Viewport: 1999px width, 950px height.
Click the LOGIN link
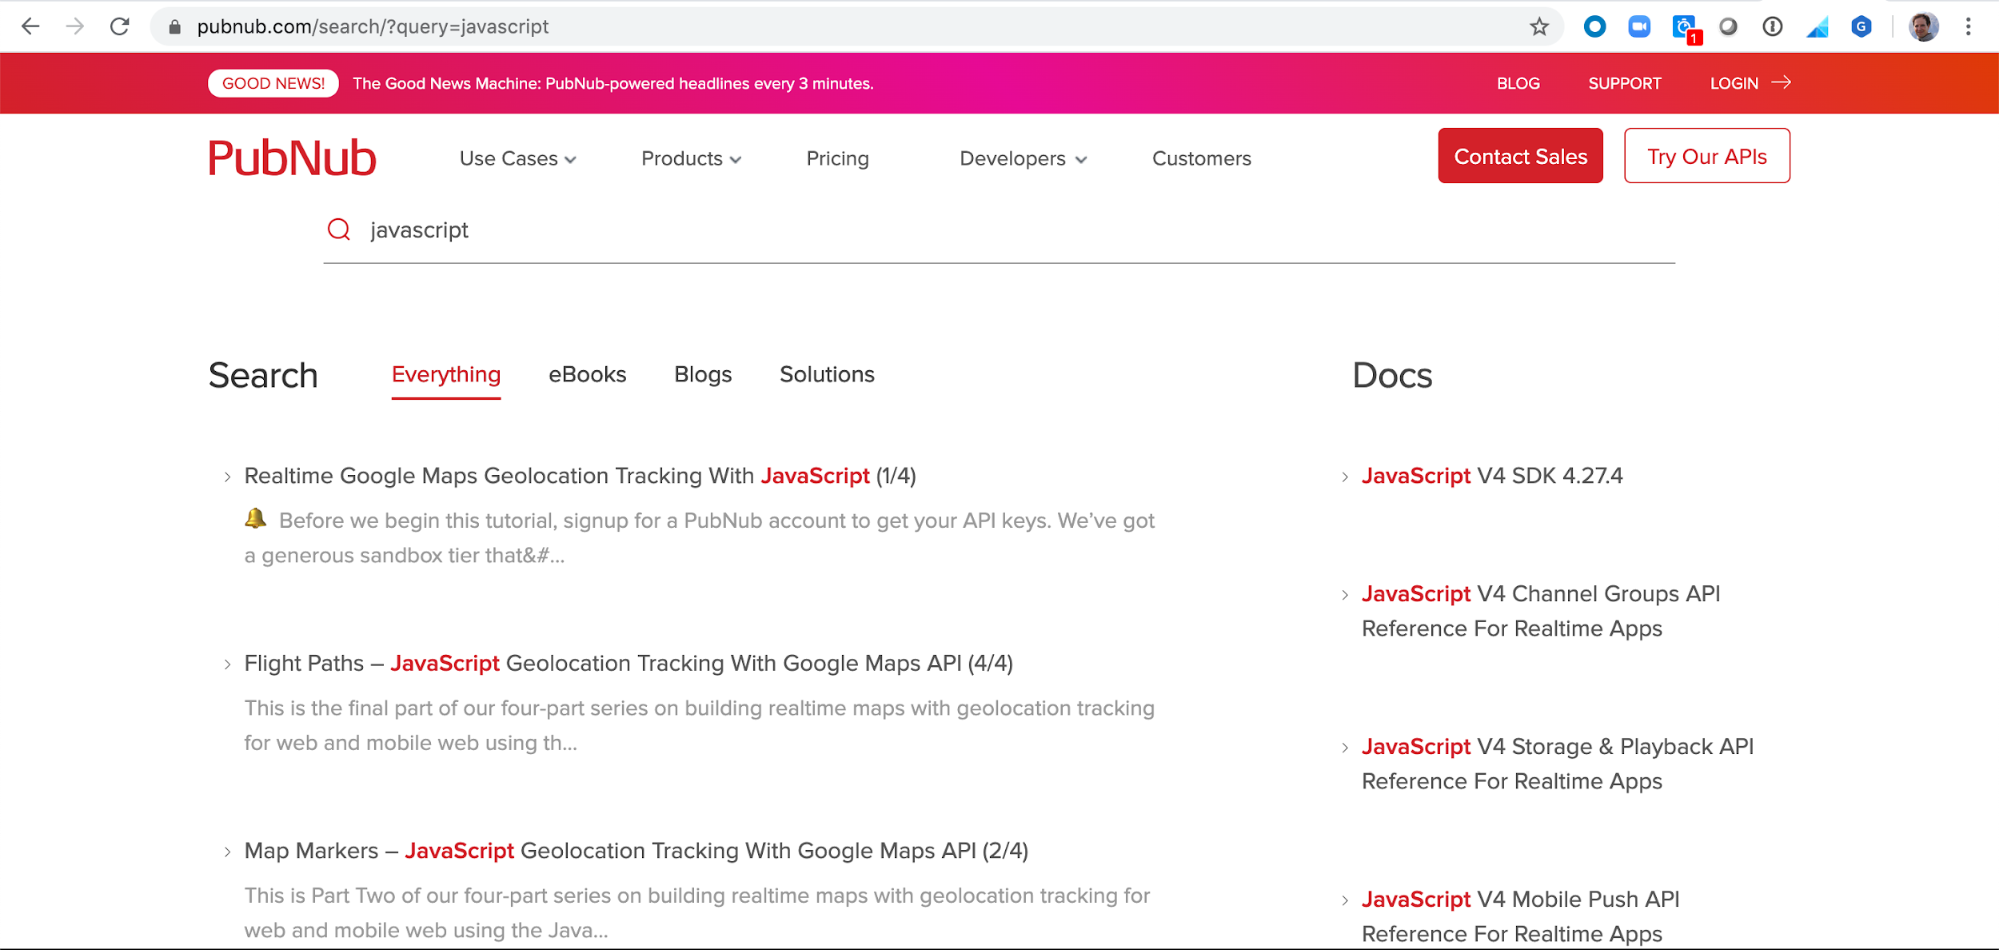(x=1734, y=84)
